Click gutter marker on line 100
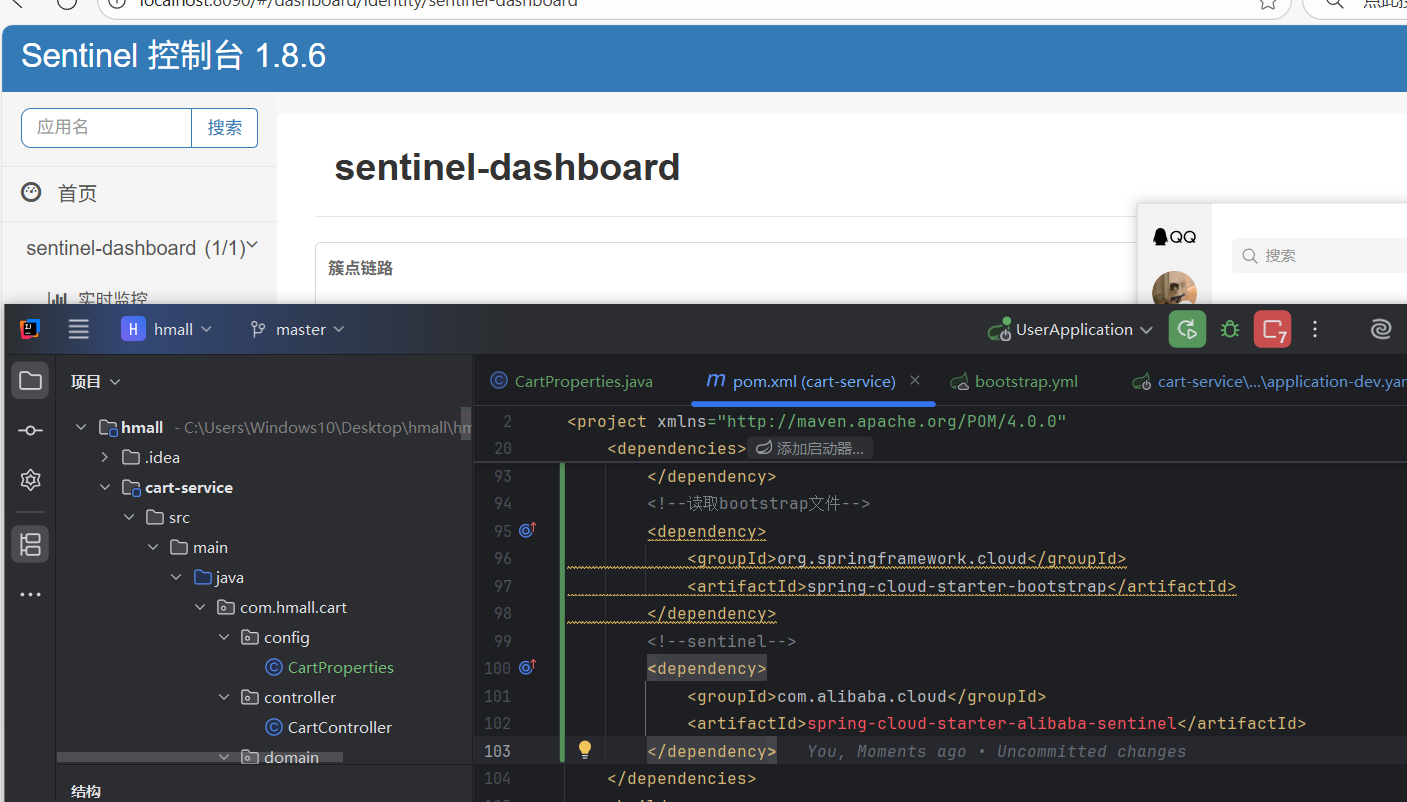1407x802 pixels. 527,668
